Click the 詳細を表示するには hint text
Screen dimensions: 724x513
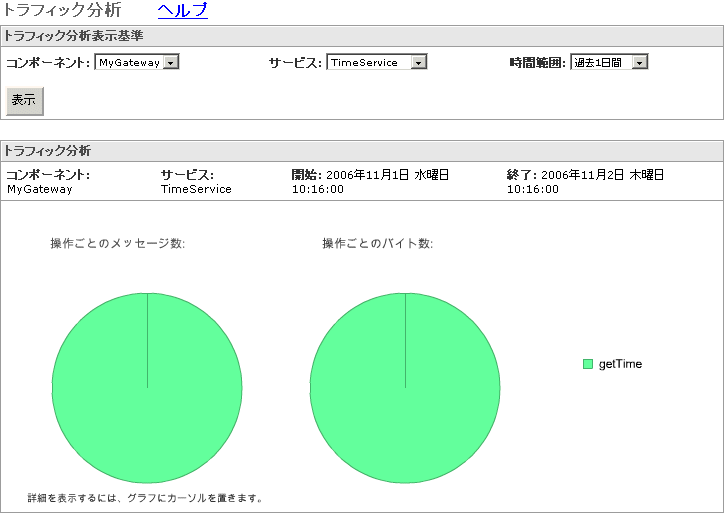[x=145, y=498]
